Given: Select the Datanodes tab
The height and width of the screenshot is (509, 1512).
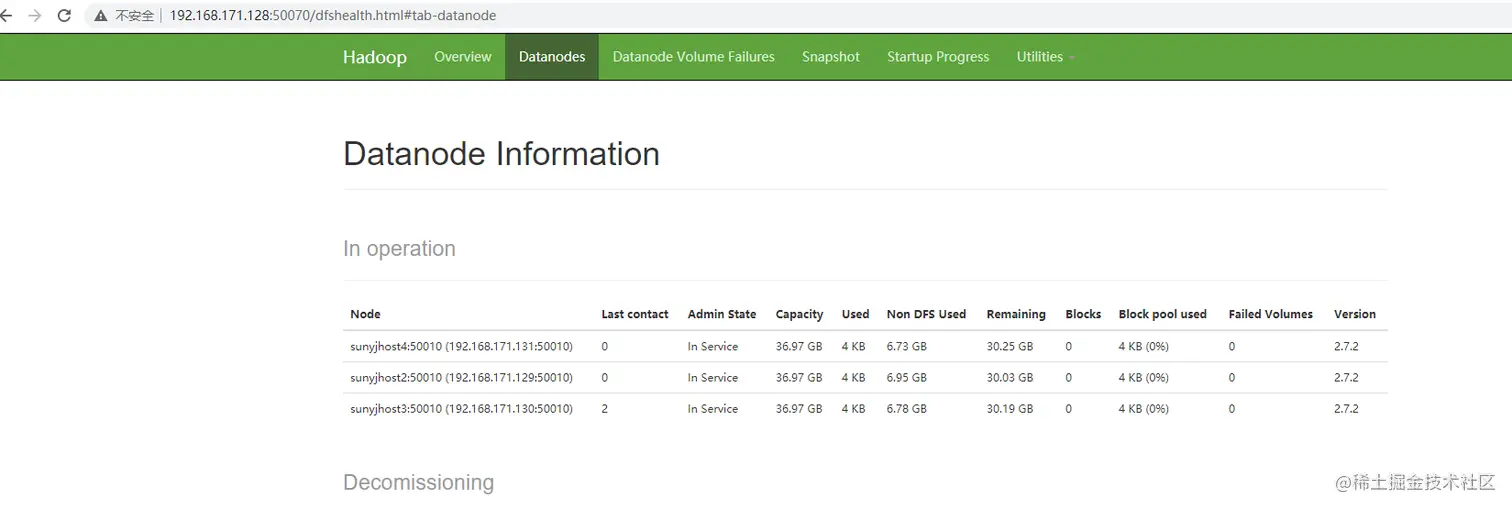Looking at the screenshot, I should tap(551, 57).
